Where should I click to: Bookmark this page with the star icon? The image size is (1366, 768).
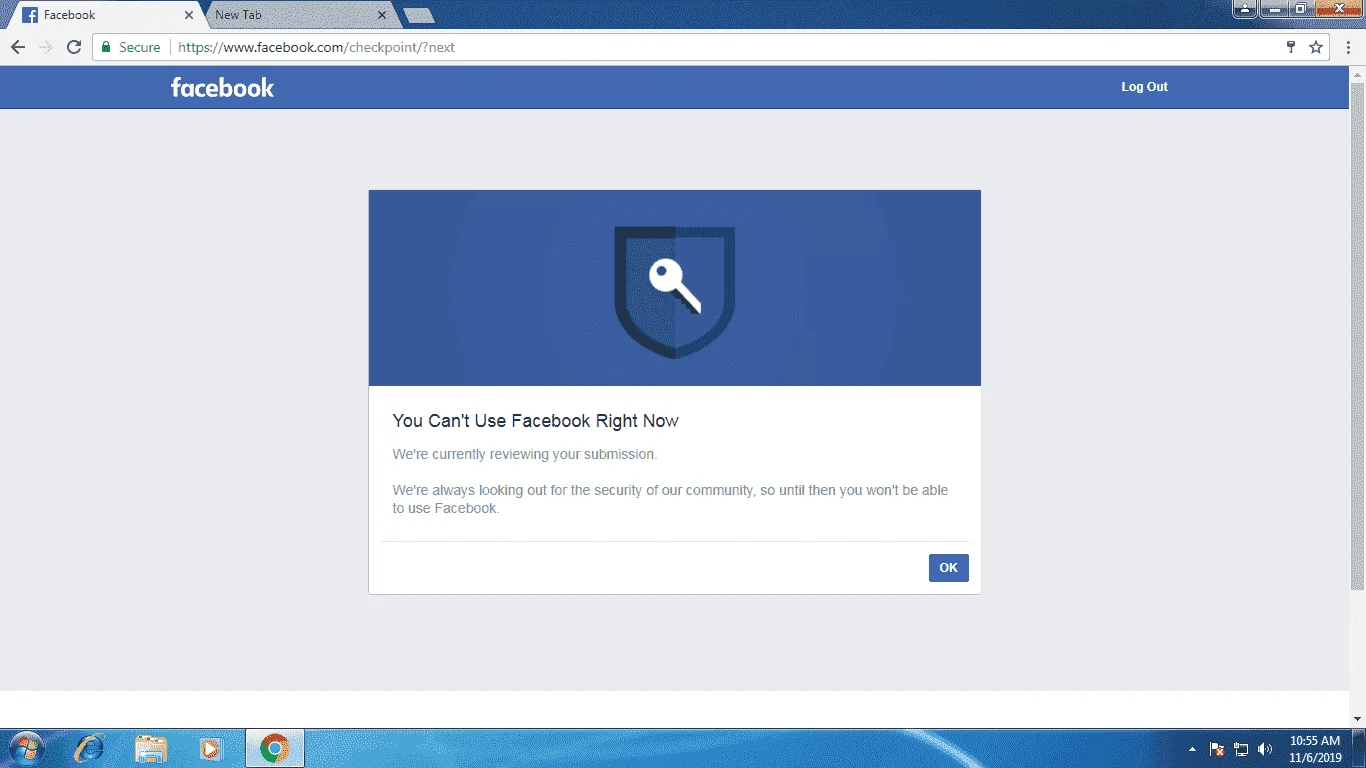1316,47
